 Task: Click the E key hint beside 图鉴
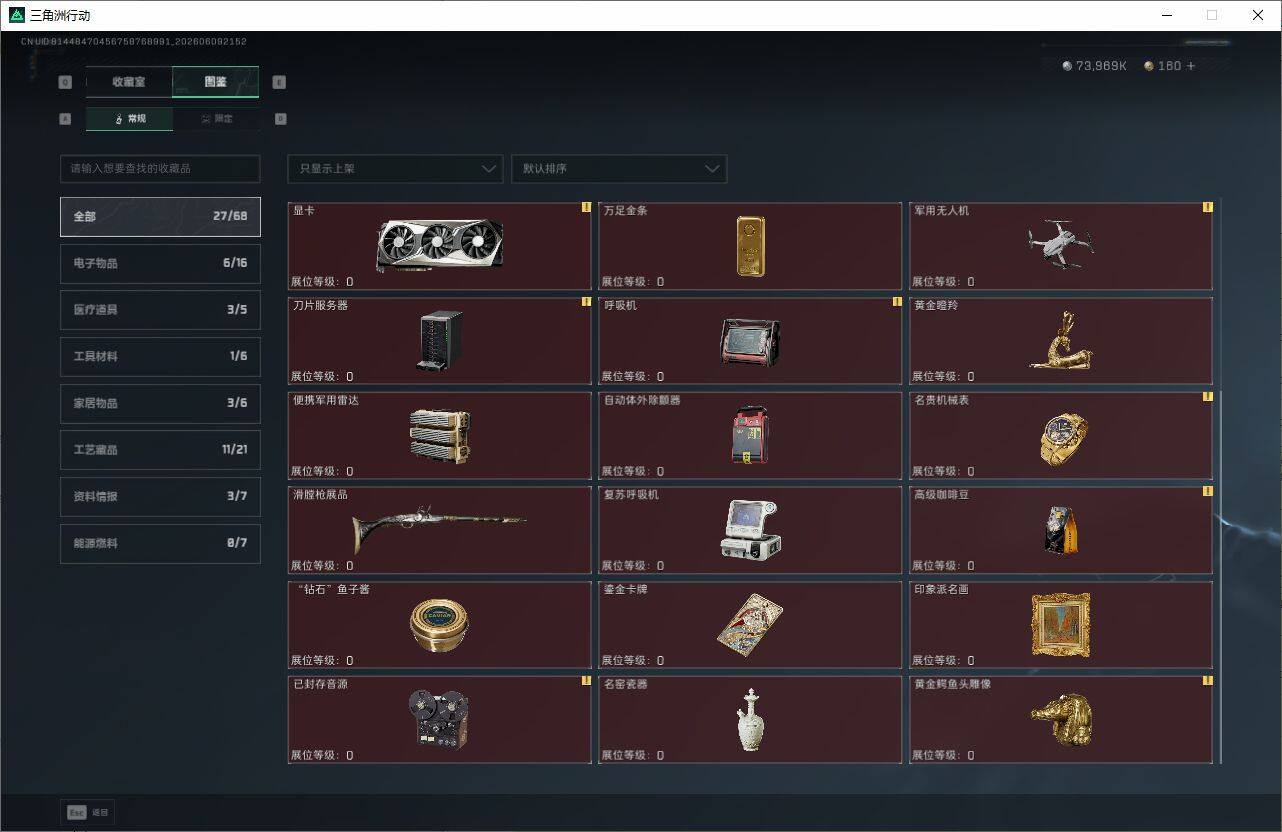[279, 82]
